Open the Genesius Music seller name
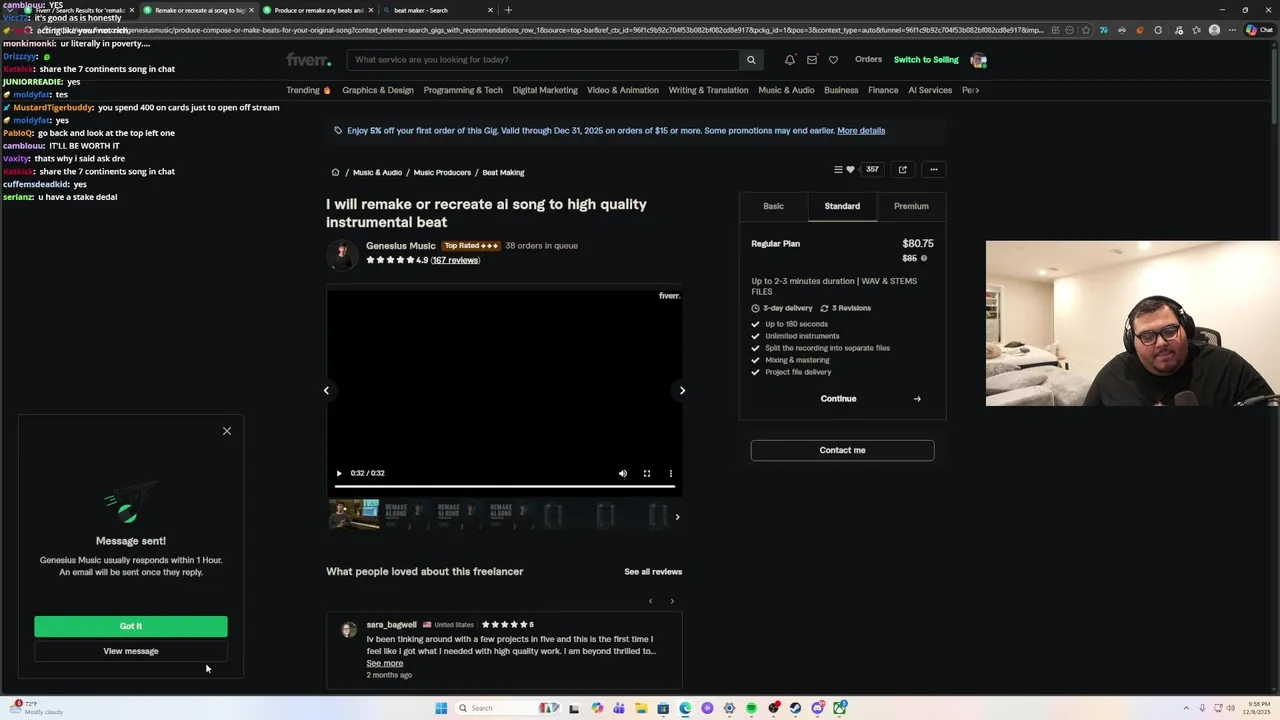1280x720 pixels. [400, 246]
